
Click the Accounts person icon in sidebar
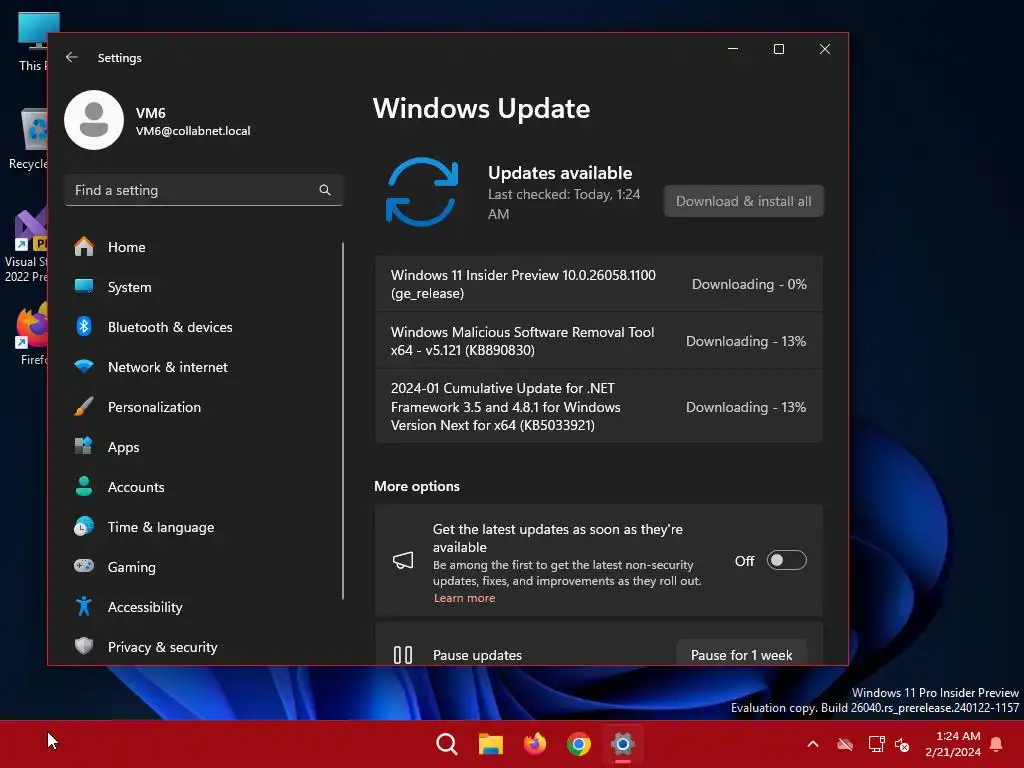[x=84, y=486]
